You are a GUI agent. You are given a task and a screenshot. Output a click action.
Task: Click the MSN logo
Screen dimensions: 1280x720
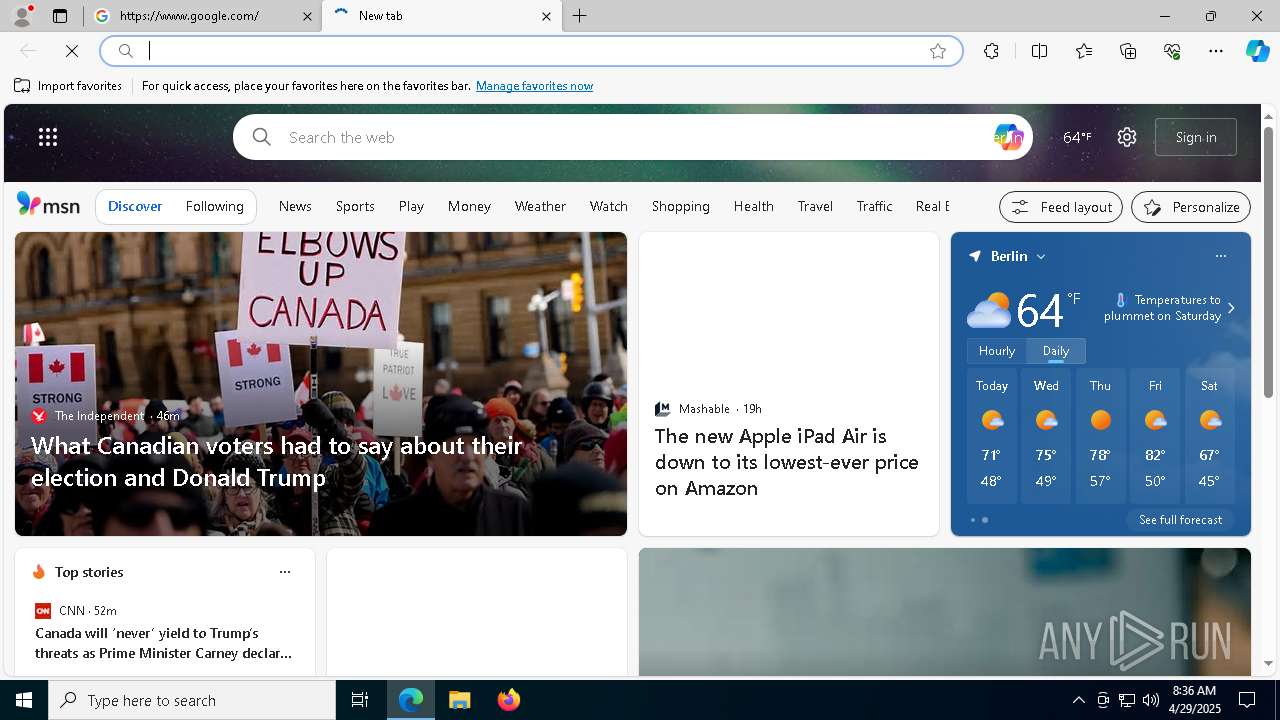[48, 205]
